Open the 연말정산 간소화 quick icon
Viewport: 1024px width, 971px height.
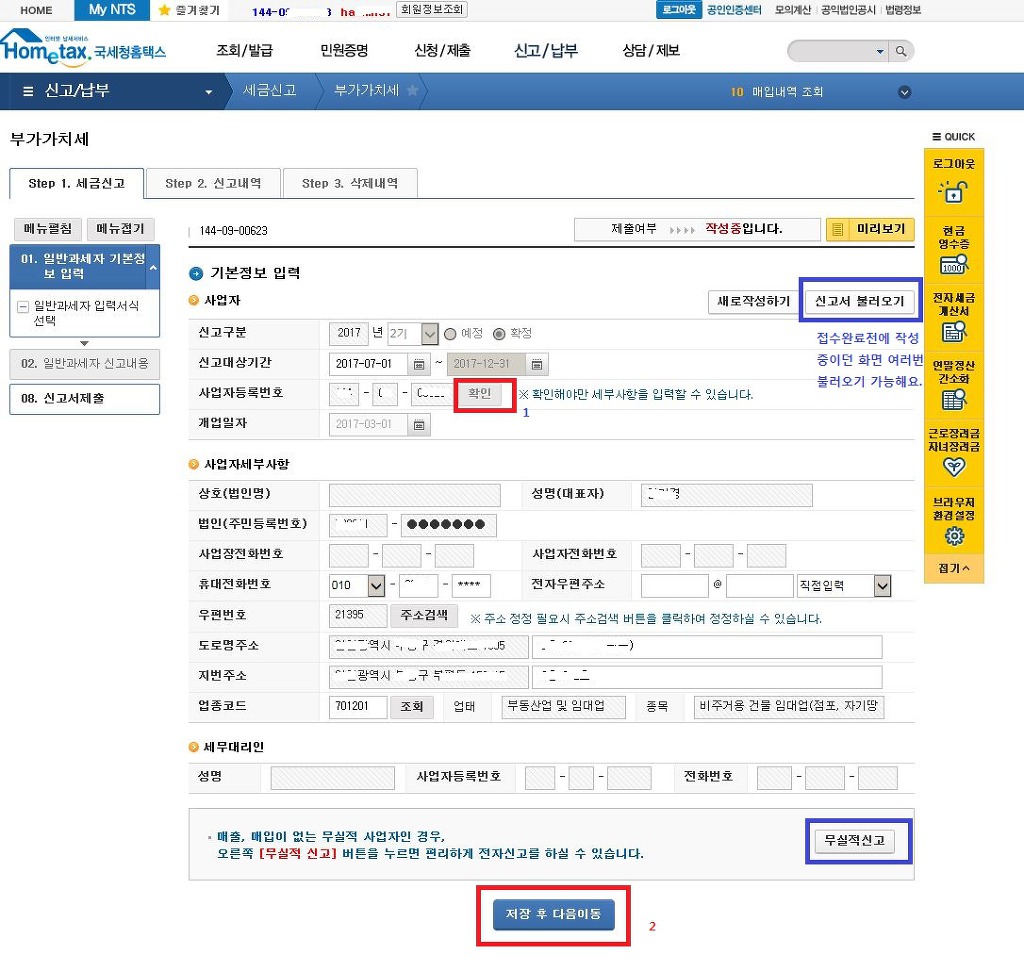pos(953,399)
